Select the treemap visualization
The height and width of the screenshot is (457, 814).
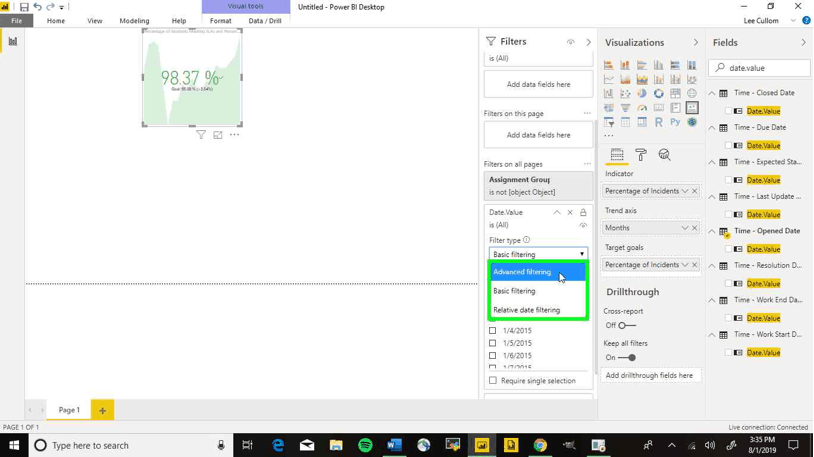point(675,93)
